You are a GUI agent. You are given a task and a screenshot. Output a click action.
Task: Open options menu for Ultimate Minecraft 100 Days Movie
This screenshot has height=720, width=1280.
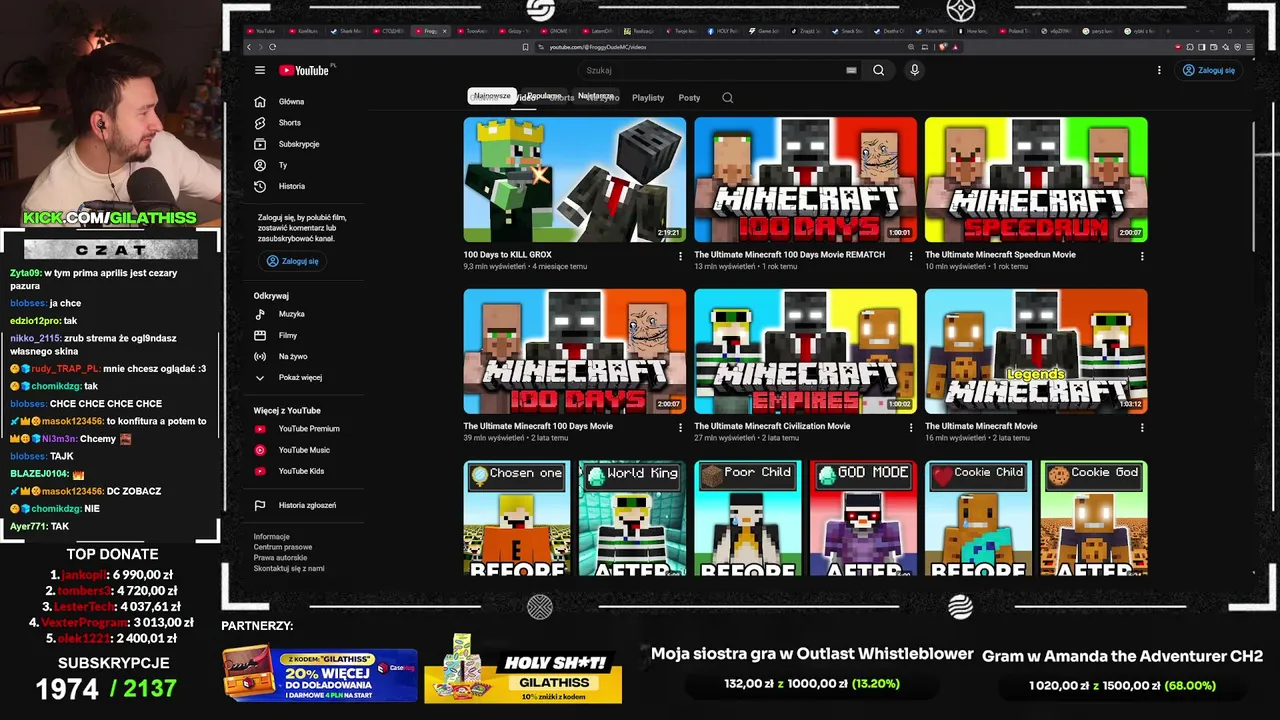(681, 427)
